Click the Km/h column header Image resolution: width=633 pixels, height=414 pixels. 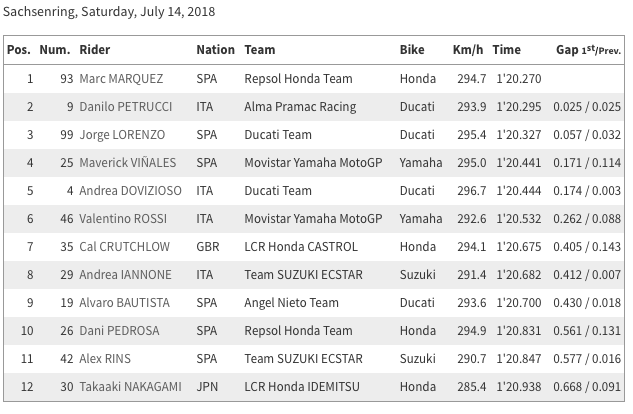468,50
